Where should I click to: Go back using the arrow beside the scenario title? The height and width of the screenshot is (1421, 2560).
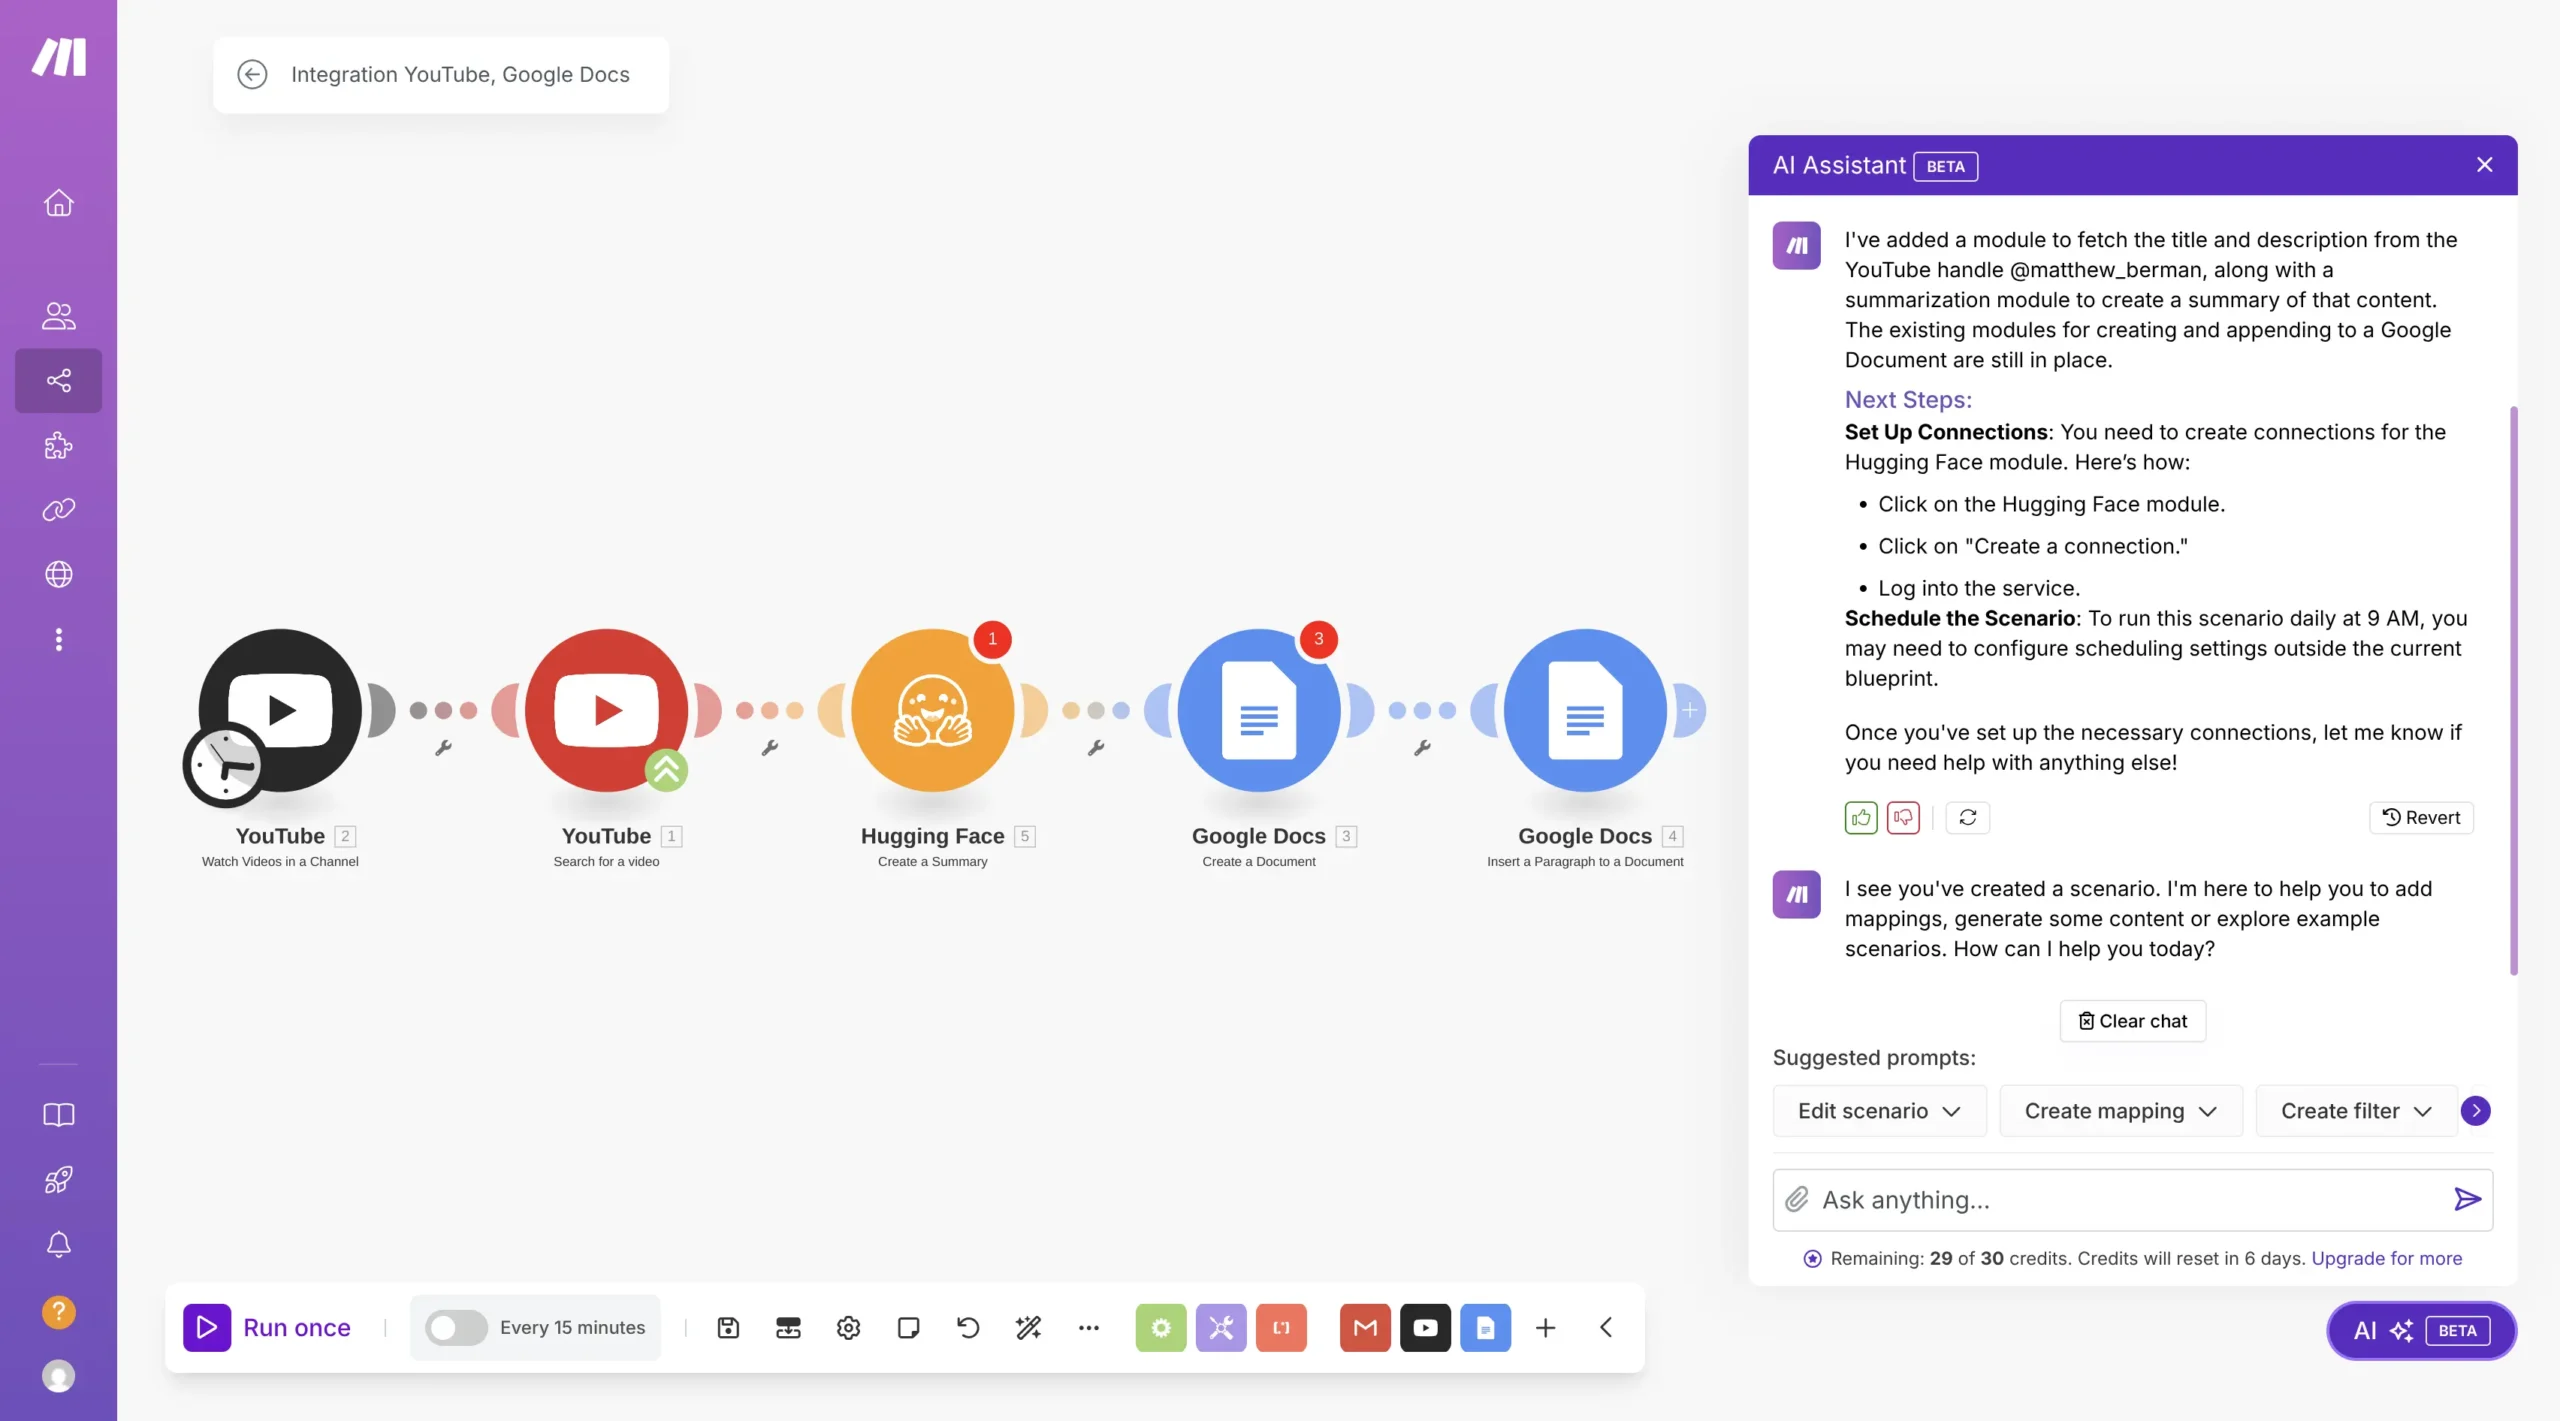click(x=252, y=74)
